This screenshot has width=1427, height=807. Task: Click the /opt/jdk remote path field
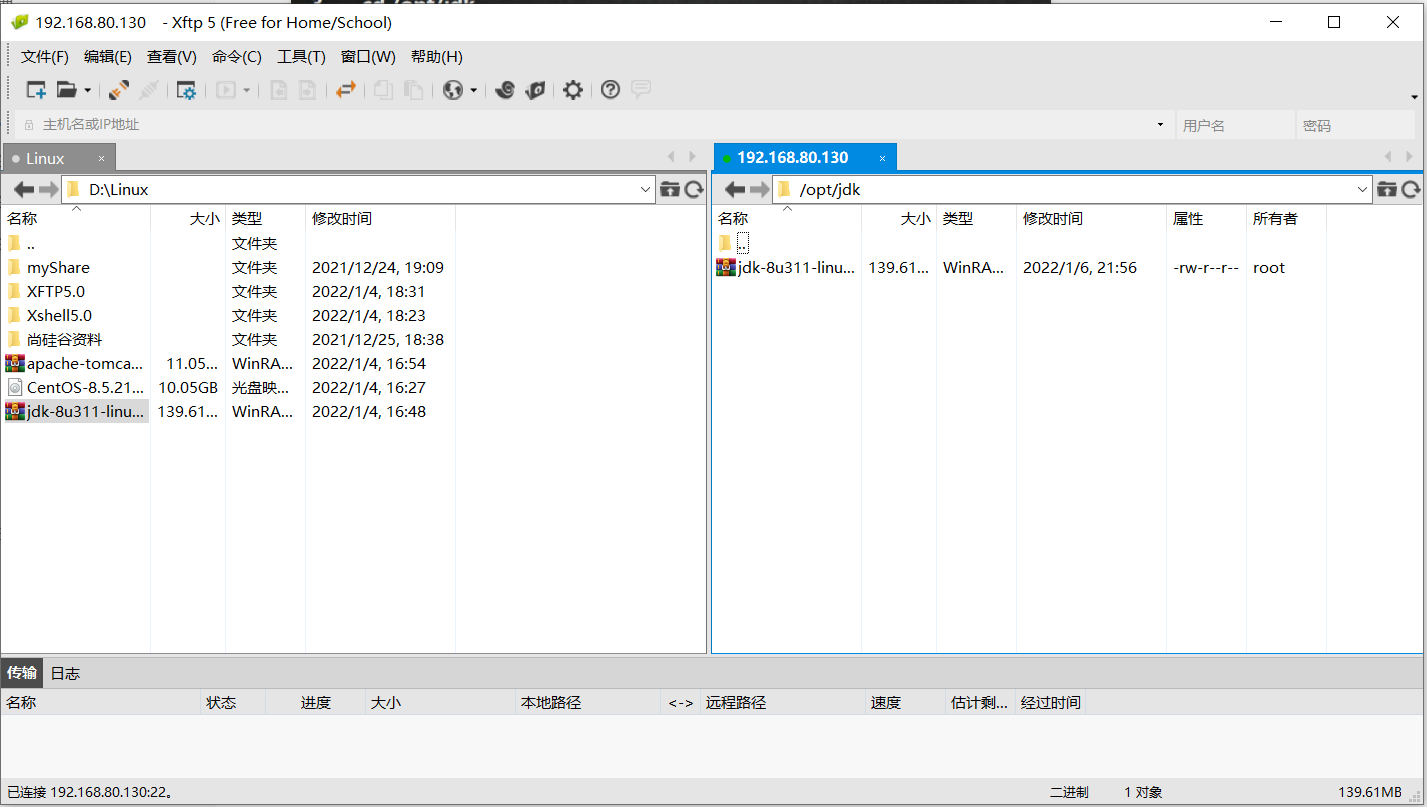(x=1072, y=189)
